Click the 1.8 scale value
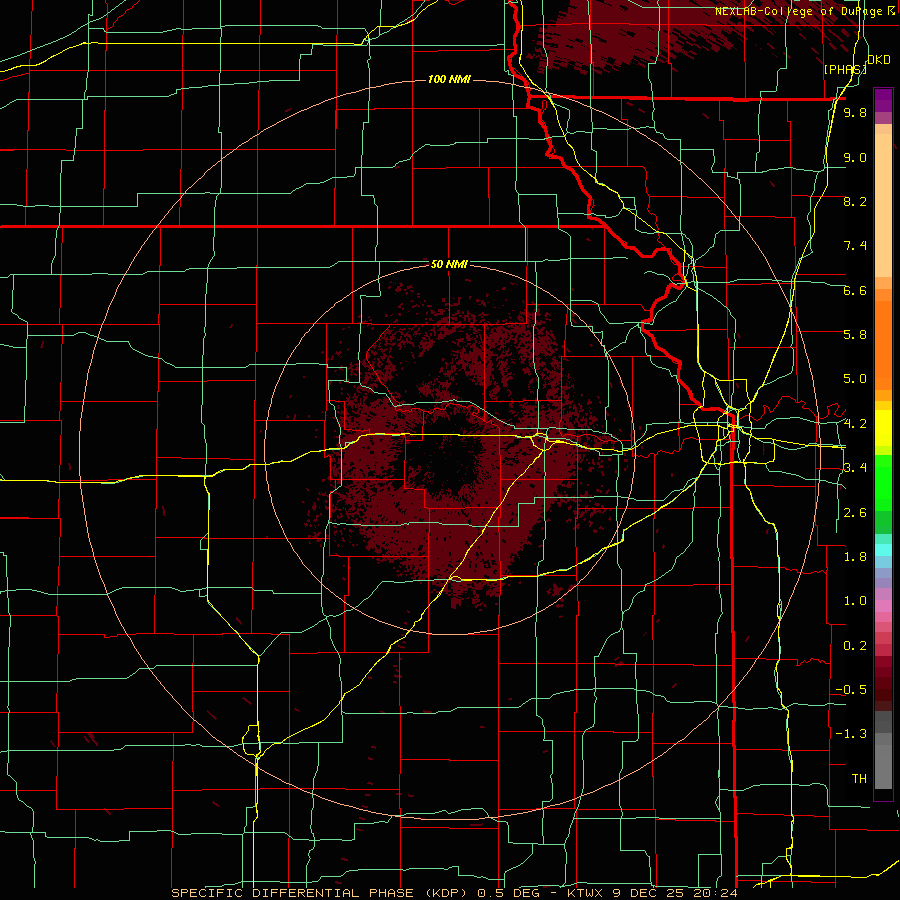900x900 pixels. [x=855, y=557]
